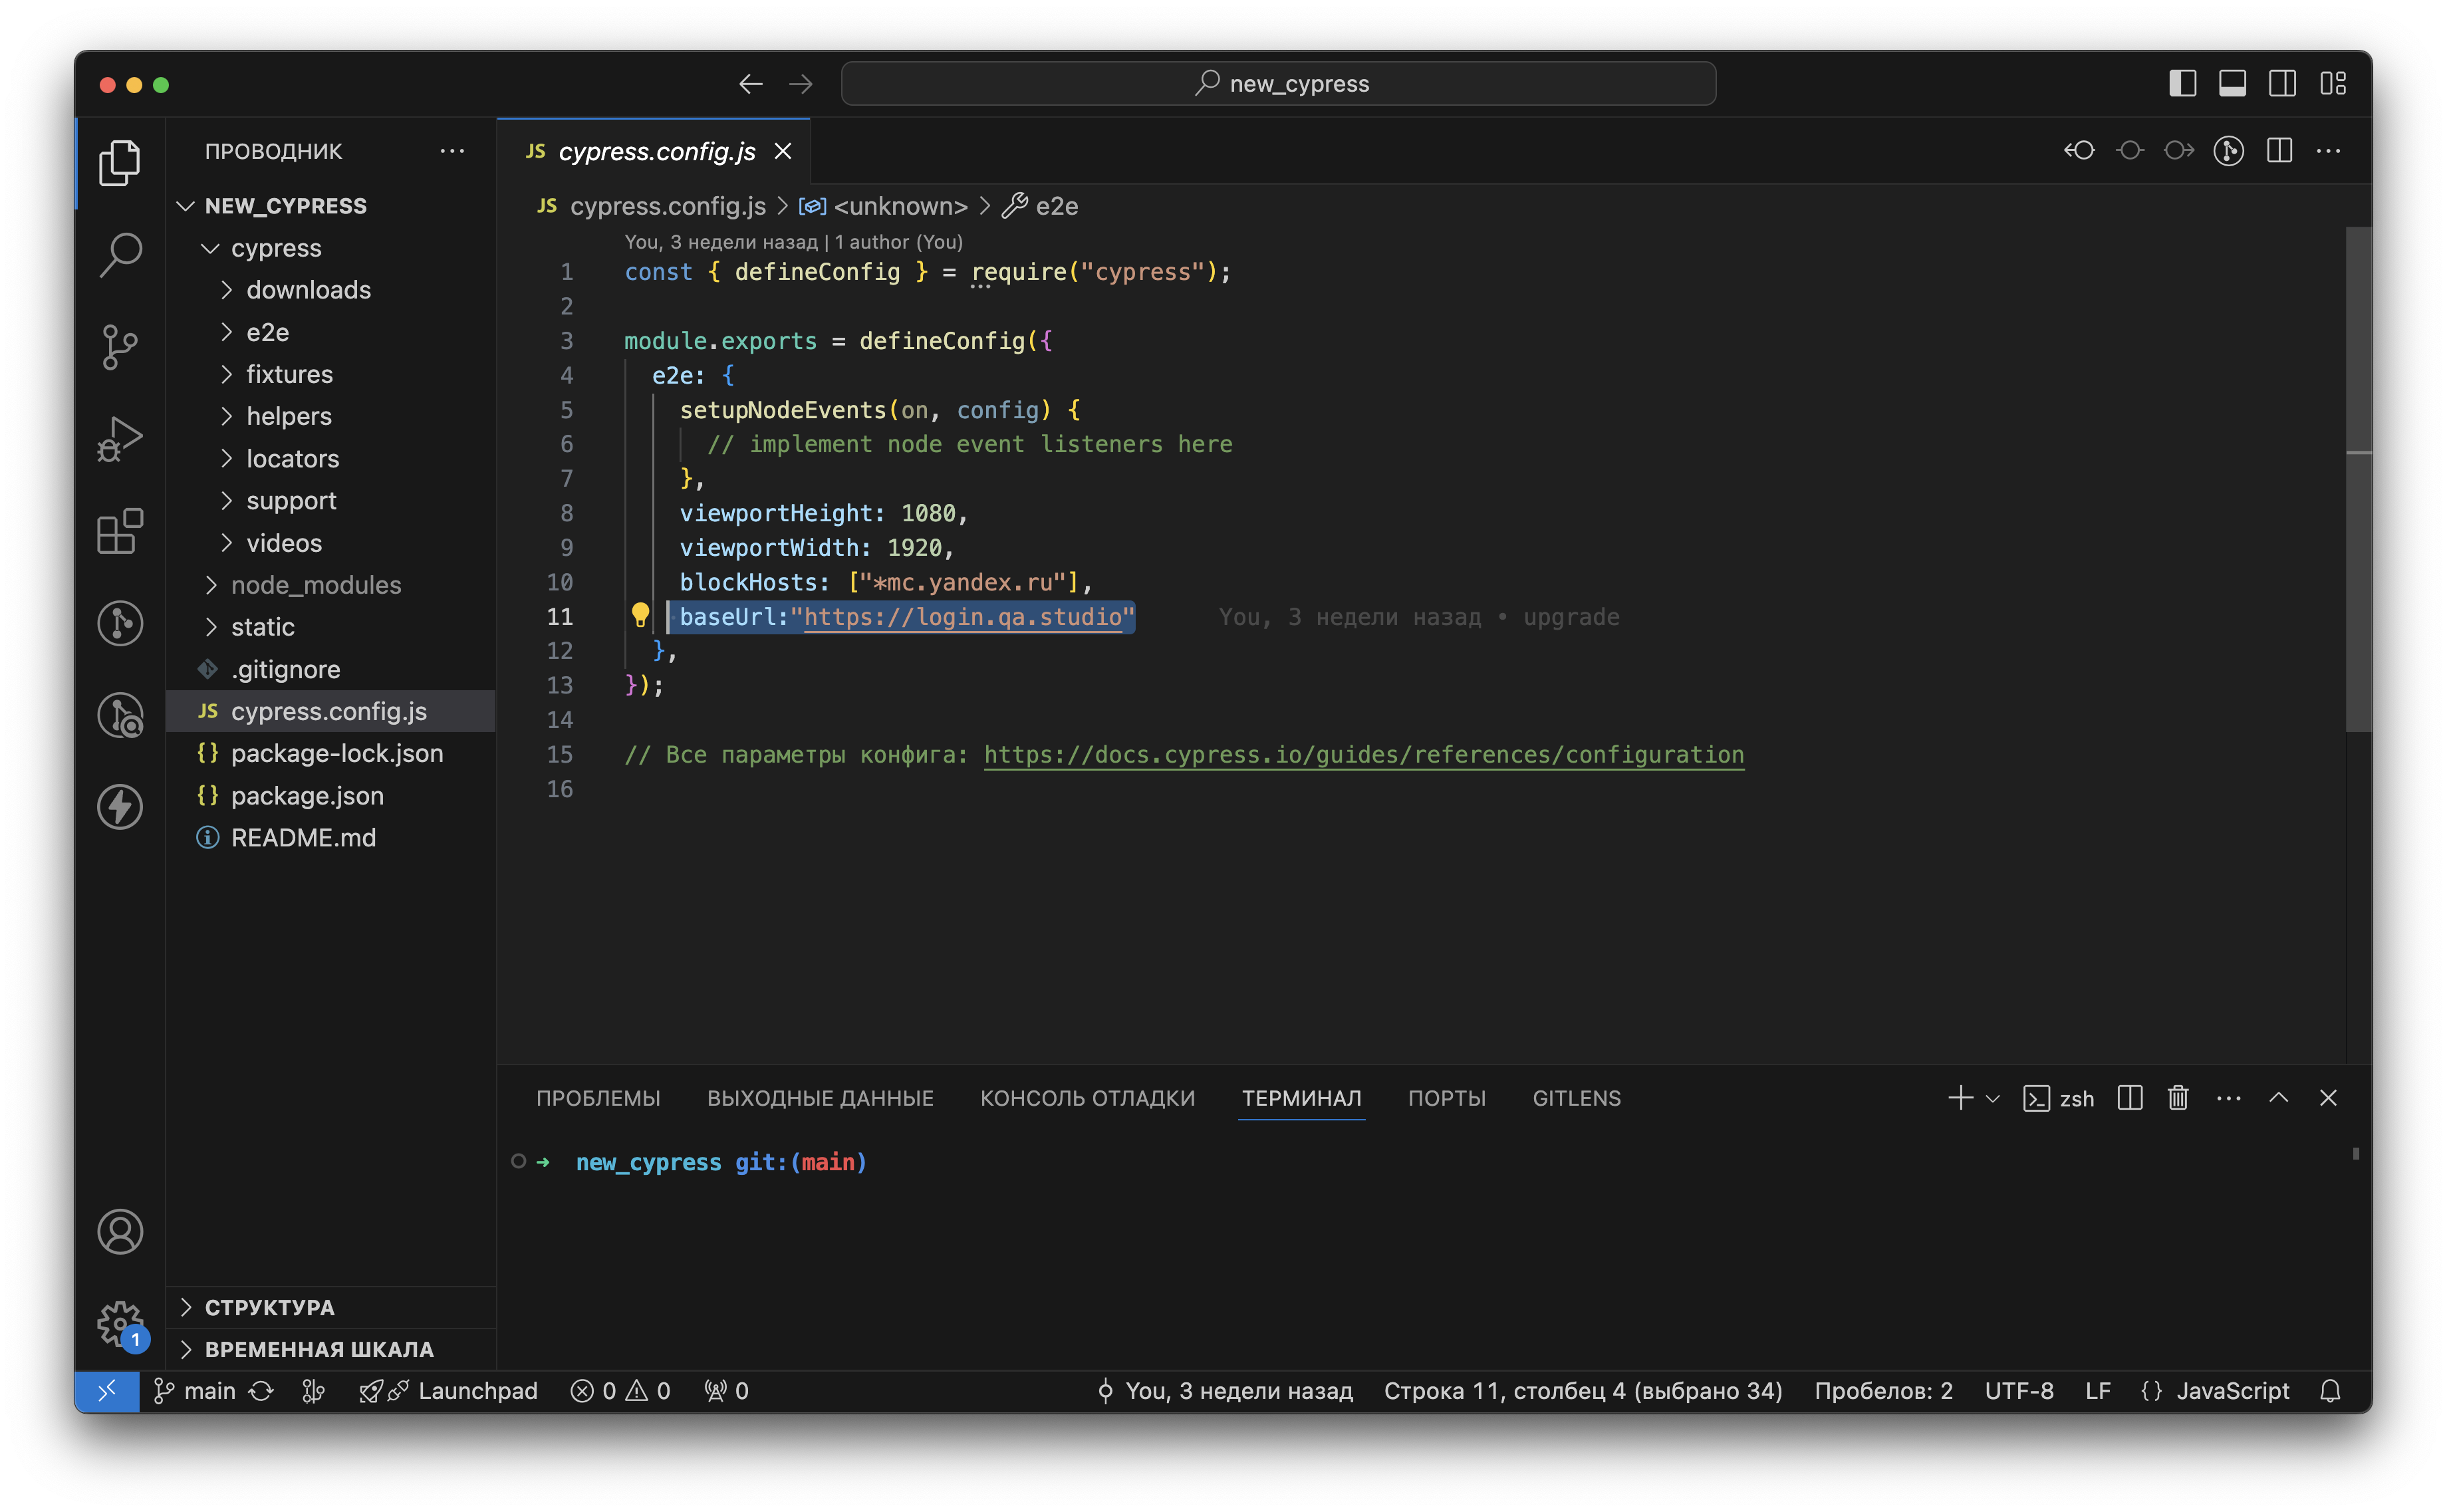The width and height of the screenshot is (2447, 1512).
Task: Toggle the secondary sidebar layout button
Action: 2282,84
